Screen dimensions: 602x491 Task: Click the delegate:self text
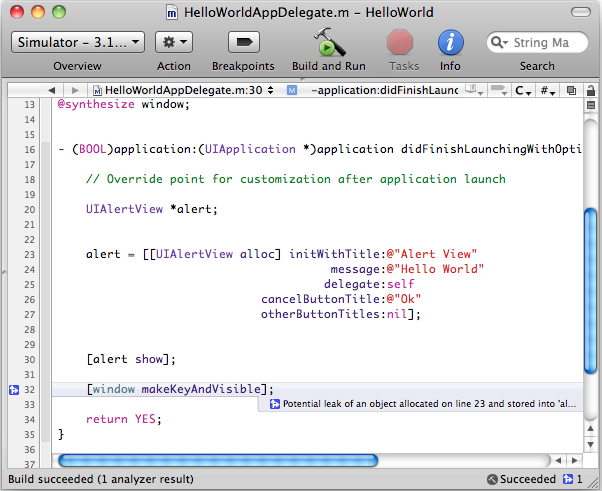point(369,284)
